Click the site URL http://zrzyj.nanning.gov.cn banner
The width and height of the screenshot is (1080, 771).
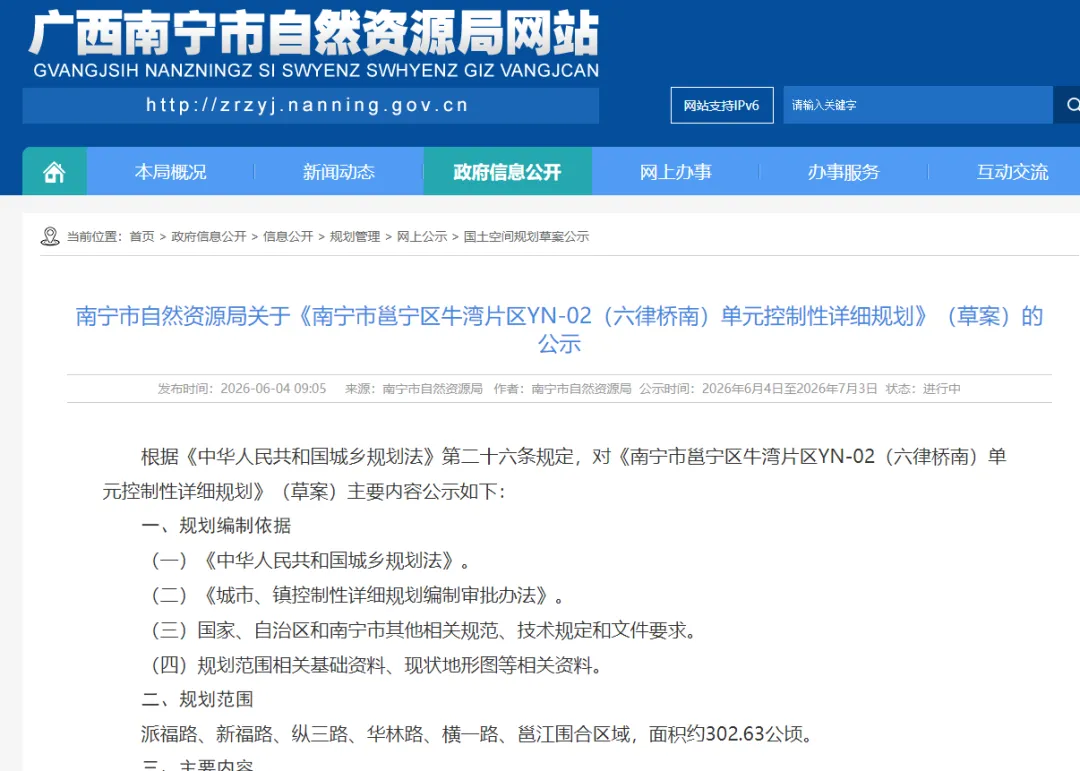[x=311, y=105]
